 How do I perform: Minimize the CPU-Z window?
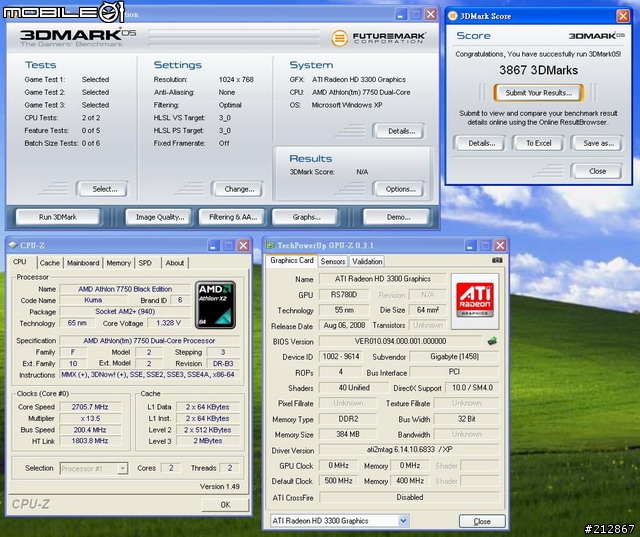[213, 245]
